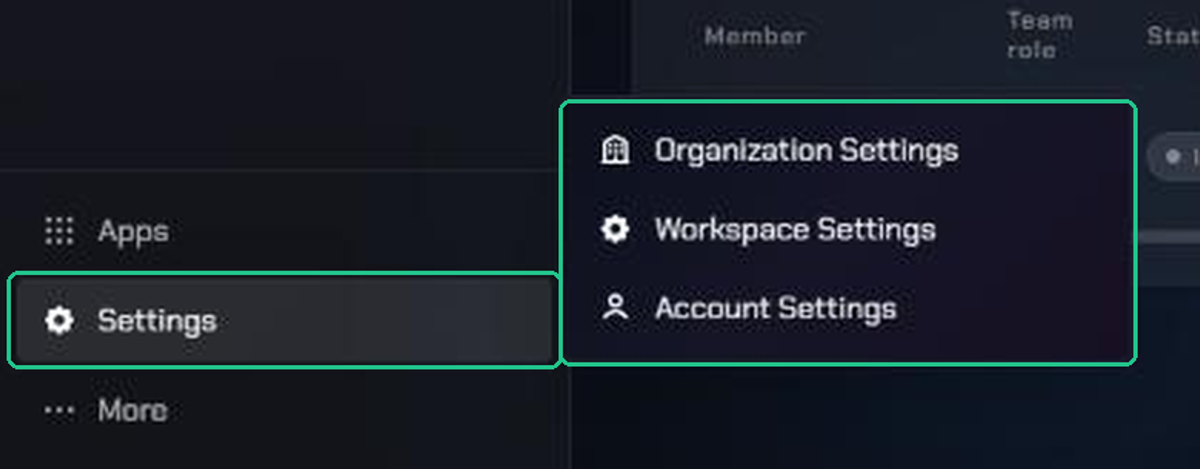Click the Organization Settings building icon

pos(615,151)
